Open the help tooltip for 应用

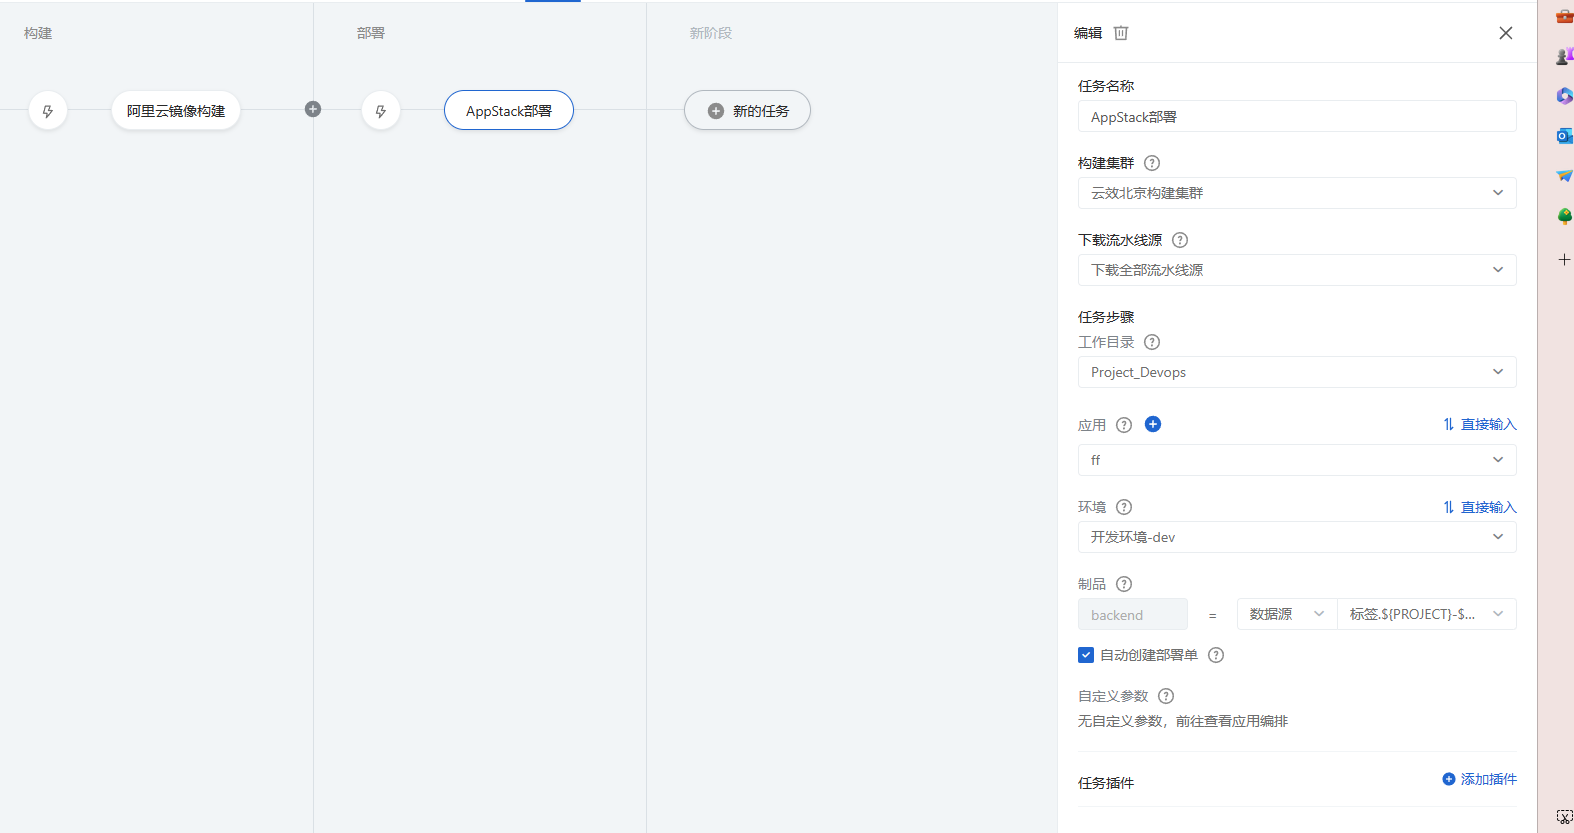click(1124, 425)
